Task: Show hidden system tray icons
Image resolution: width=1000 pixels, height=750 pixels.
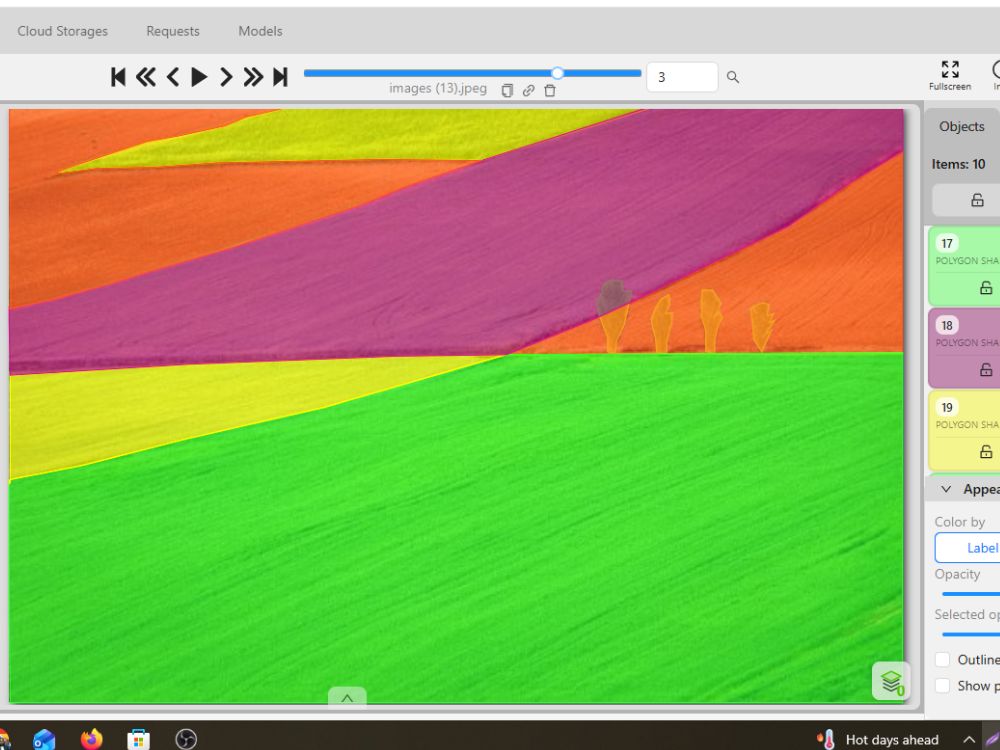Action: coord(968,740)
